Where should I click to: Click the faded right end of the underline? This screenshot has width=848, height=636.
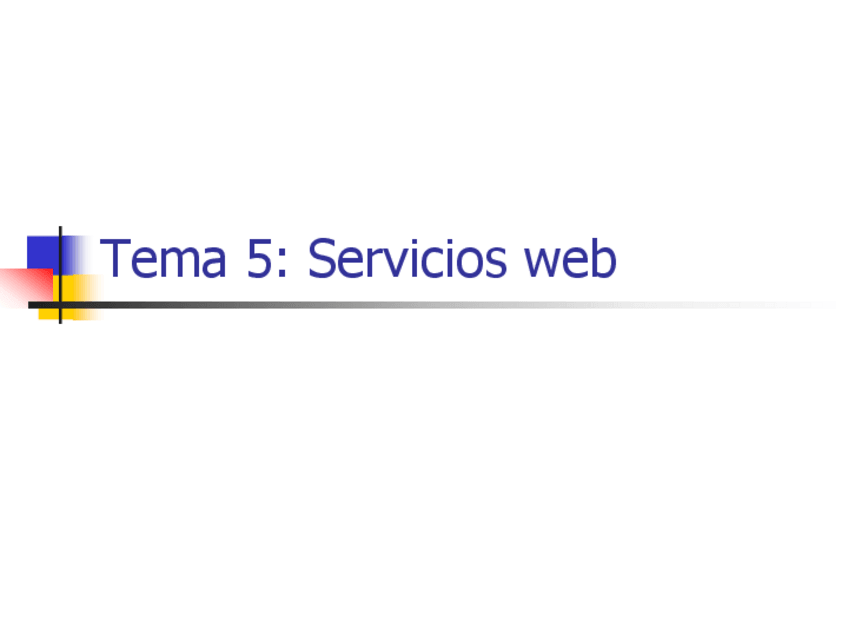[784, 305]
